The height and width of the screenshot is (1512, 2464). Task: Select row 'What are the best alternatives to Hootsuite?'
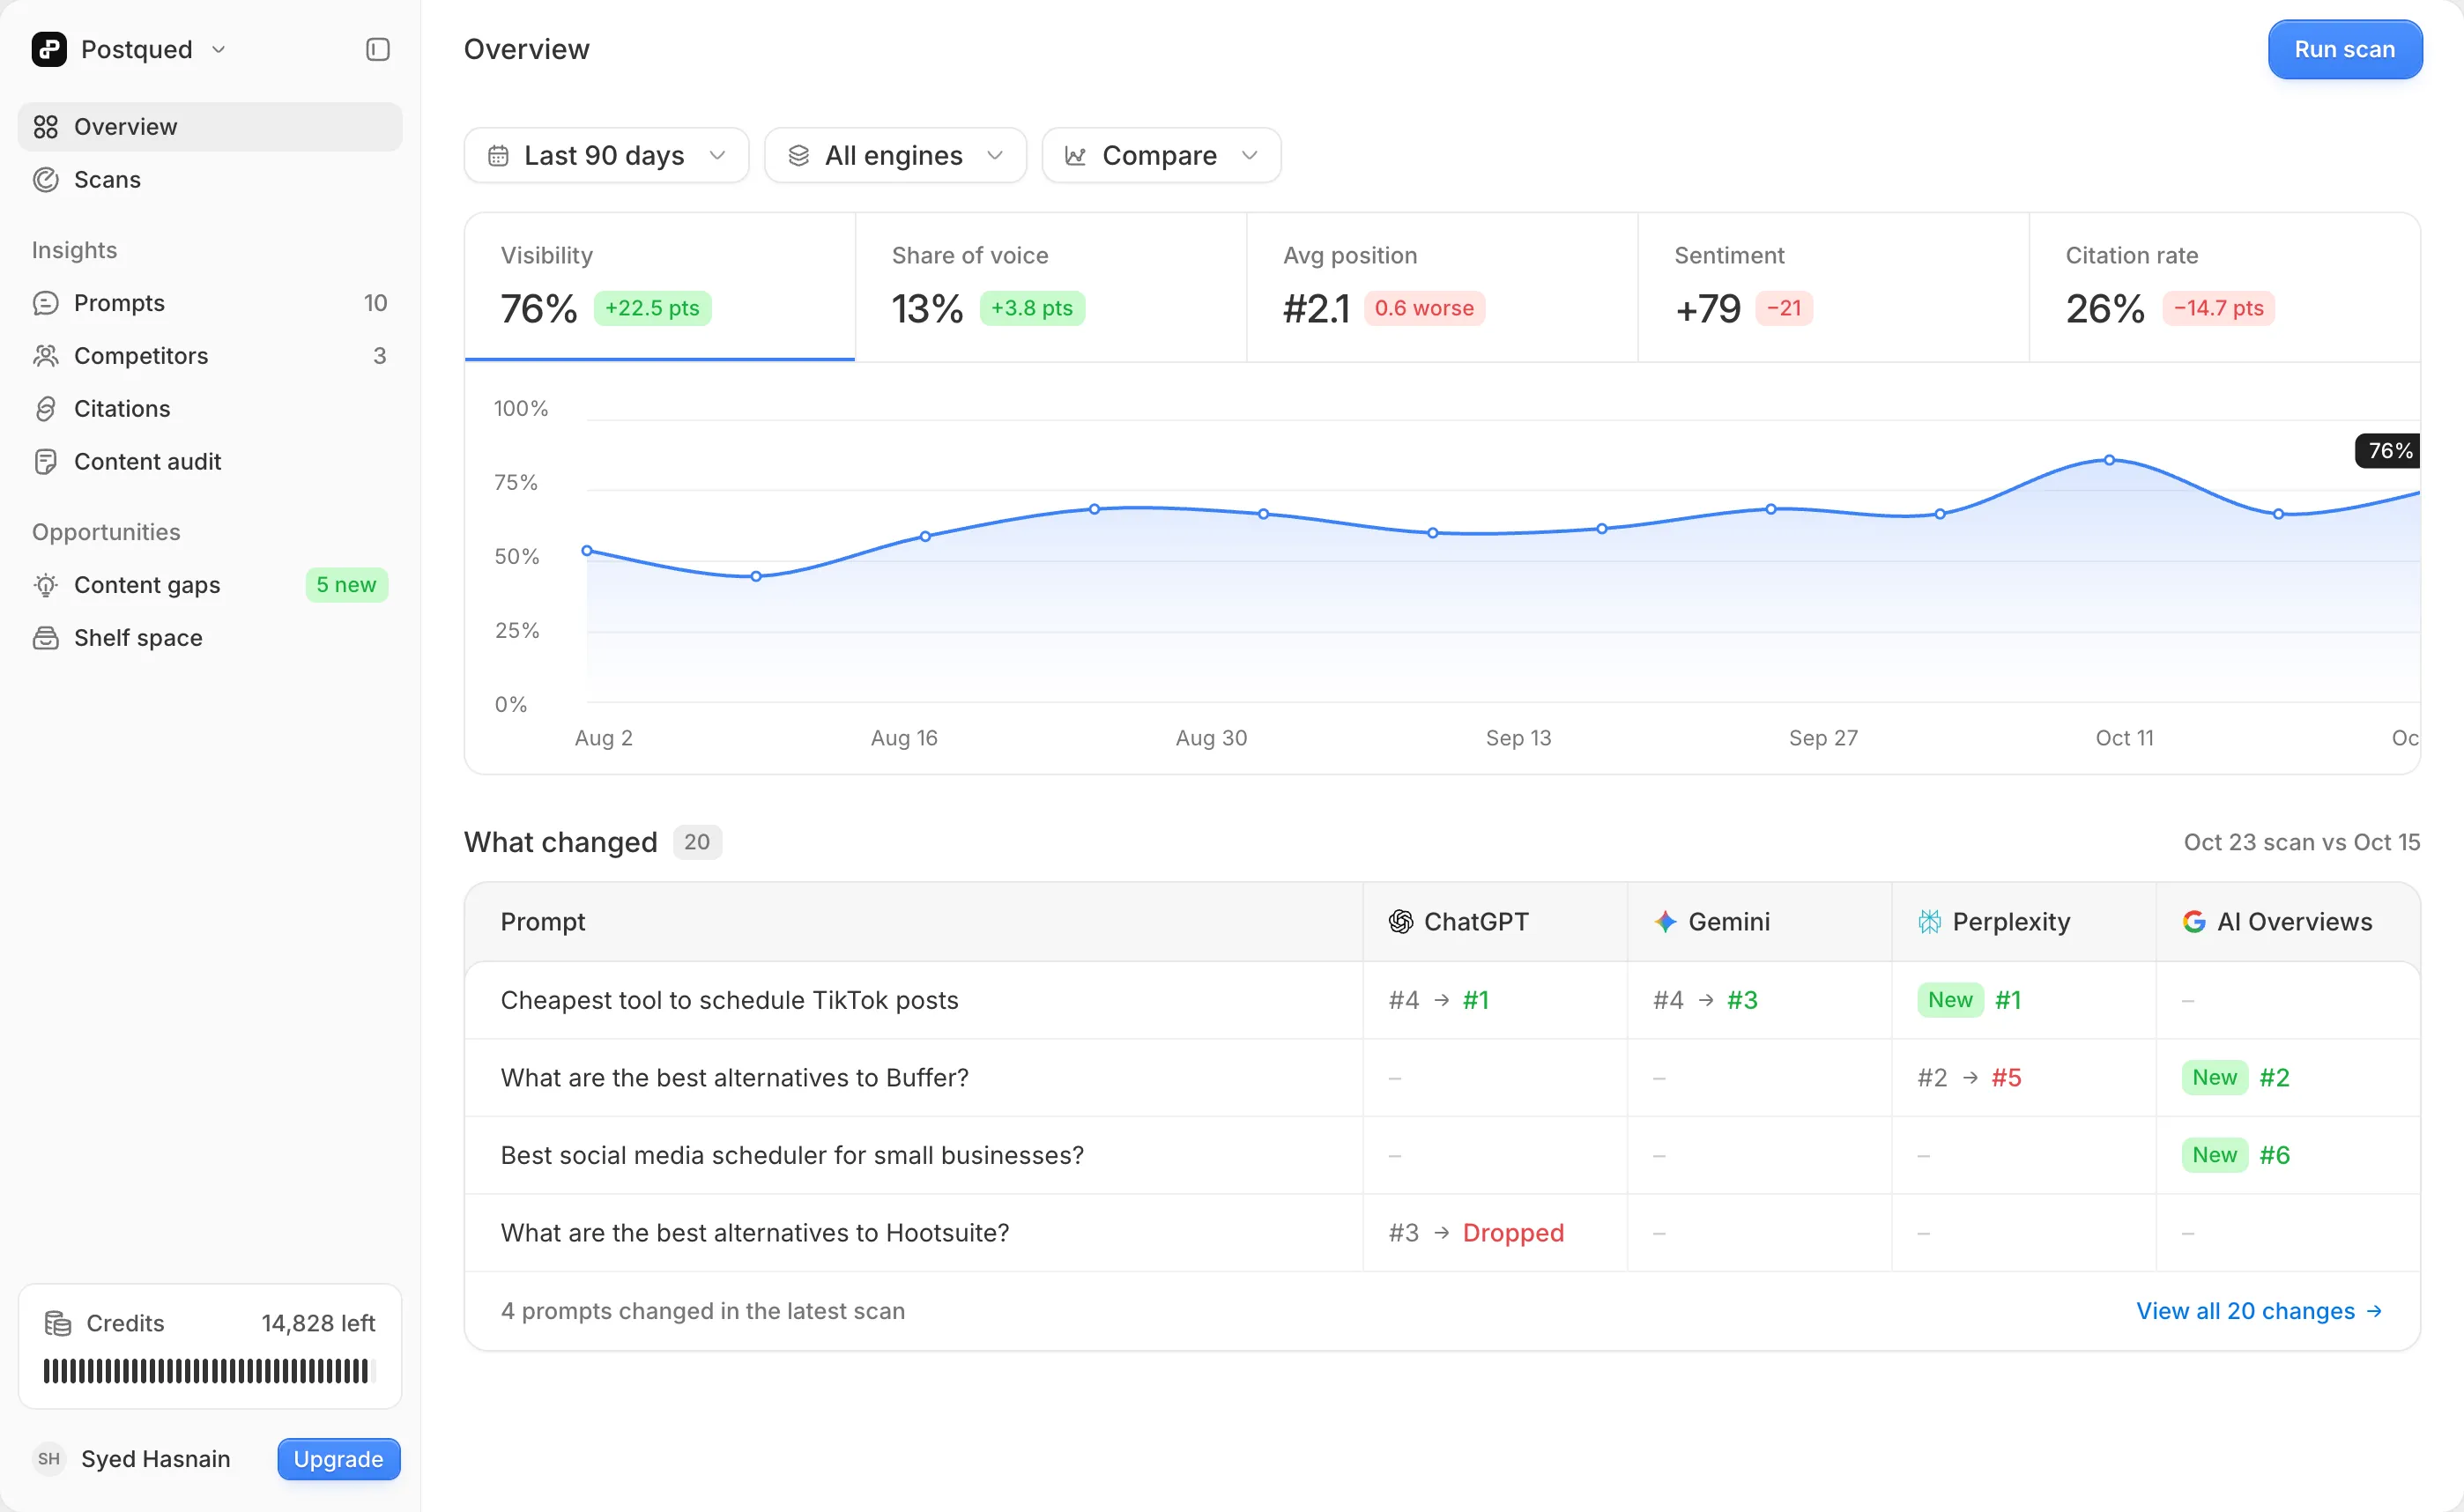coord(1442,1233)
